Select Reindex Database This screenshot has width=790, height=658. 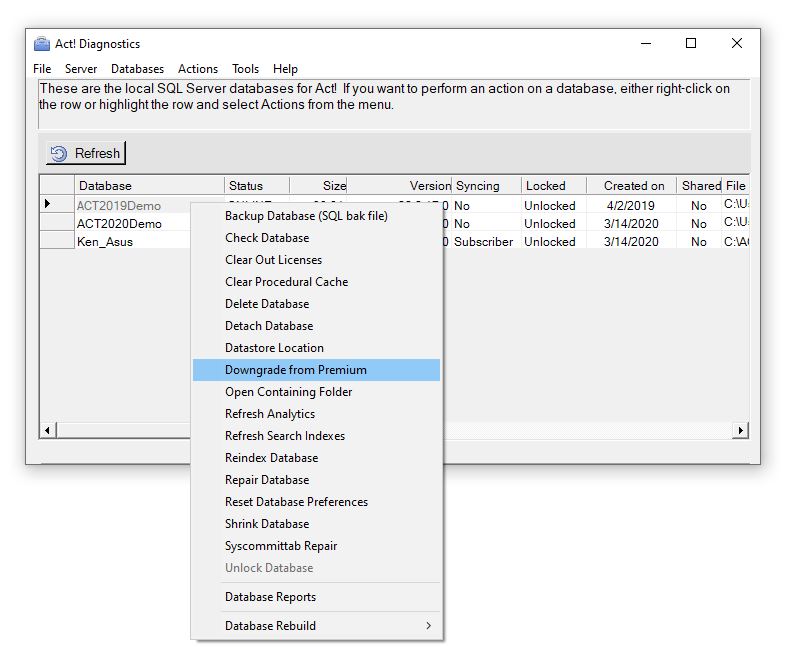(x=316, y=458)
